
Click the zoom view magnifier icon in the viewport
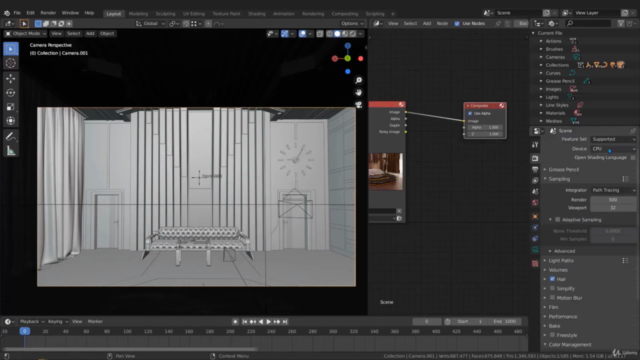(x=358, y=80)
